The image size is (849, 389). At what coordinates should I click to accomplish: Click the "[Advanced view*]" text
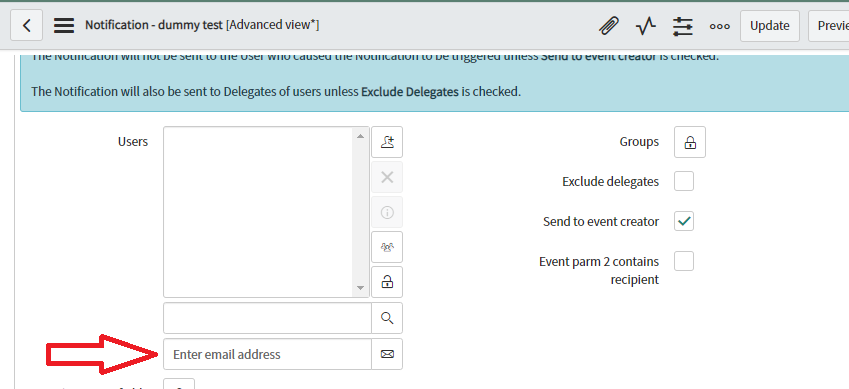pyautogui.click(x=272, y=25)
